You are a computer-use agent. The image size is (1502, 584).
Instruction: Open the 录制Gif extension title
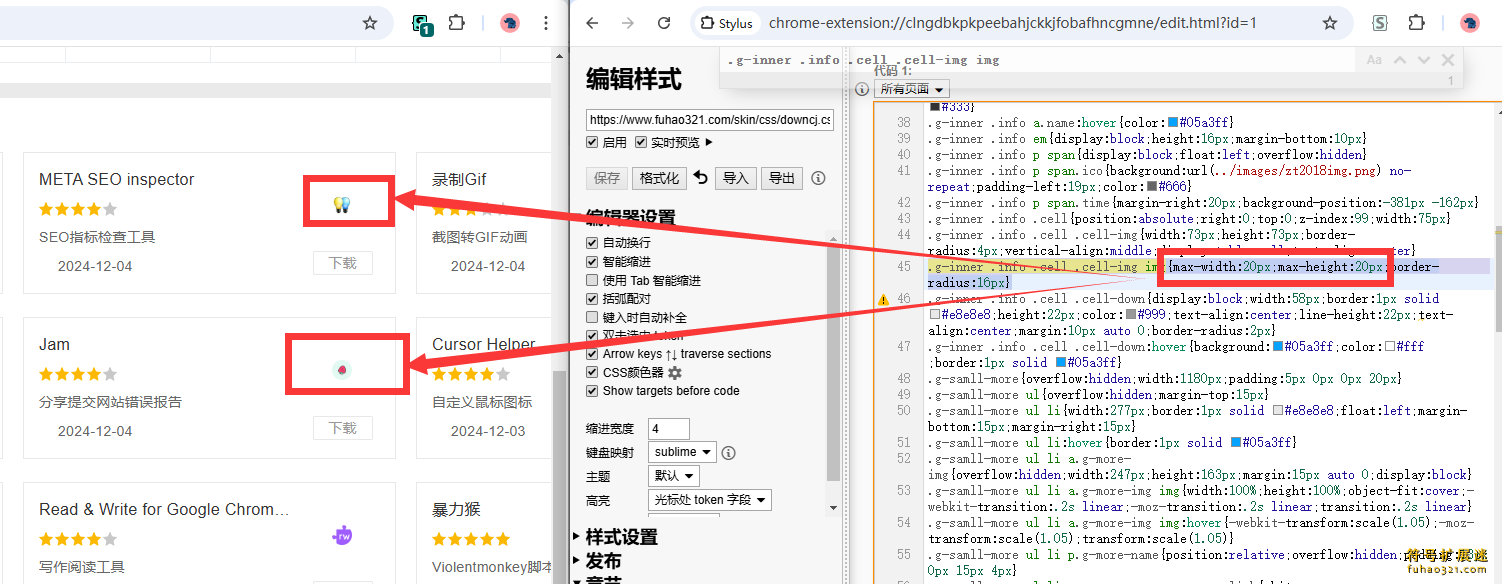coord(459,180)
